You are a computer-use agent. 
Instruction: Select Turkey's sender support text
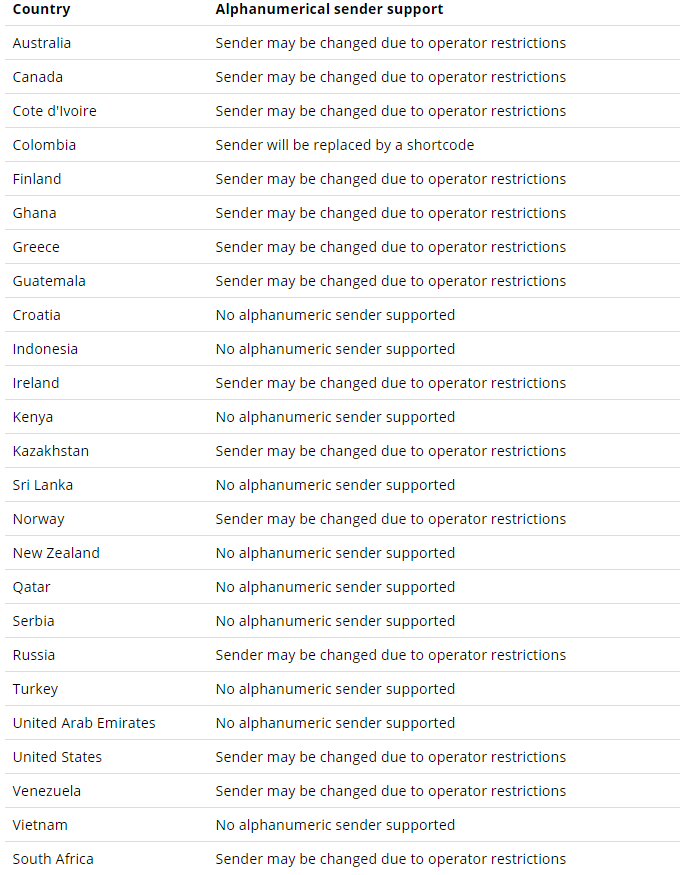coord(335,689)
